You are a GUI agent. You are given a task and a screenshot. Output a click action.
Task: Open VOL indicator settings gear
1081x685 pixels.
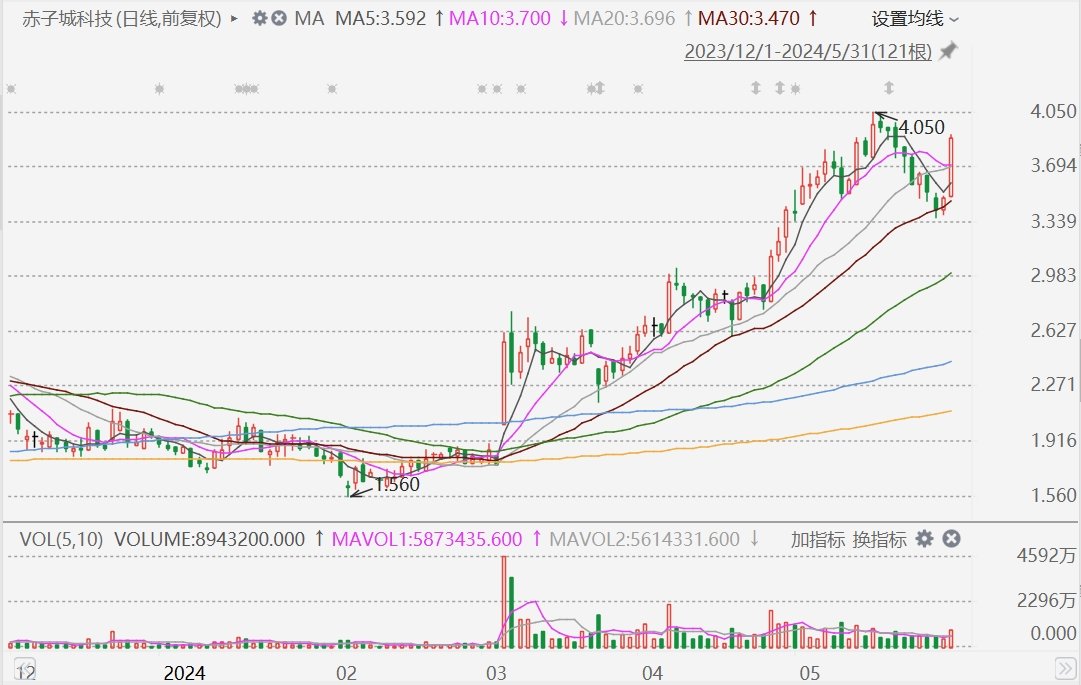[925, 539]
